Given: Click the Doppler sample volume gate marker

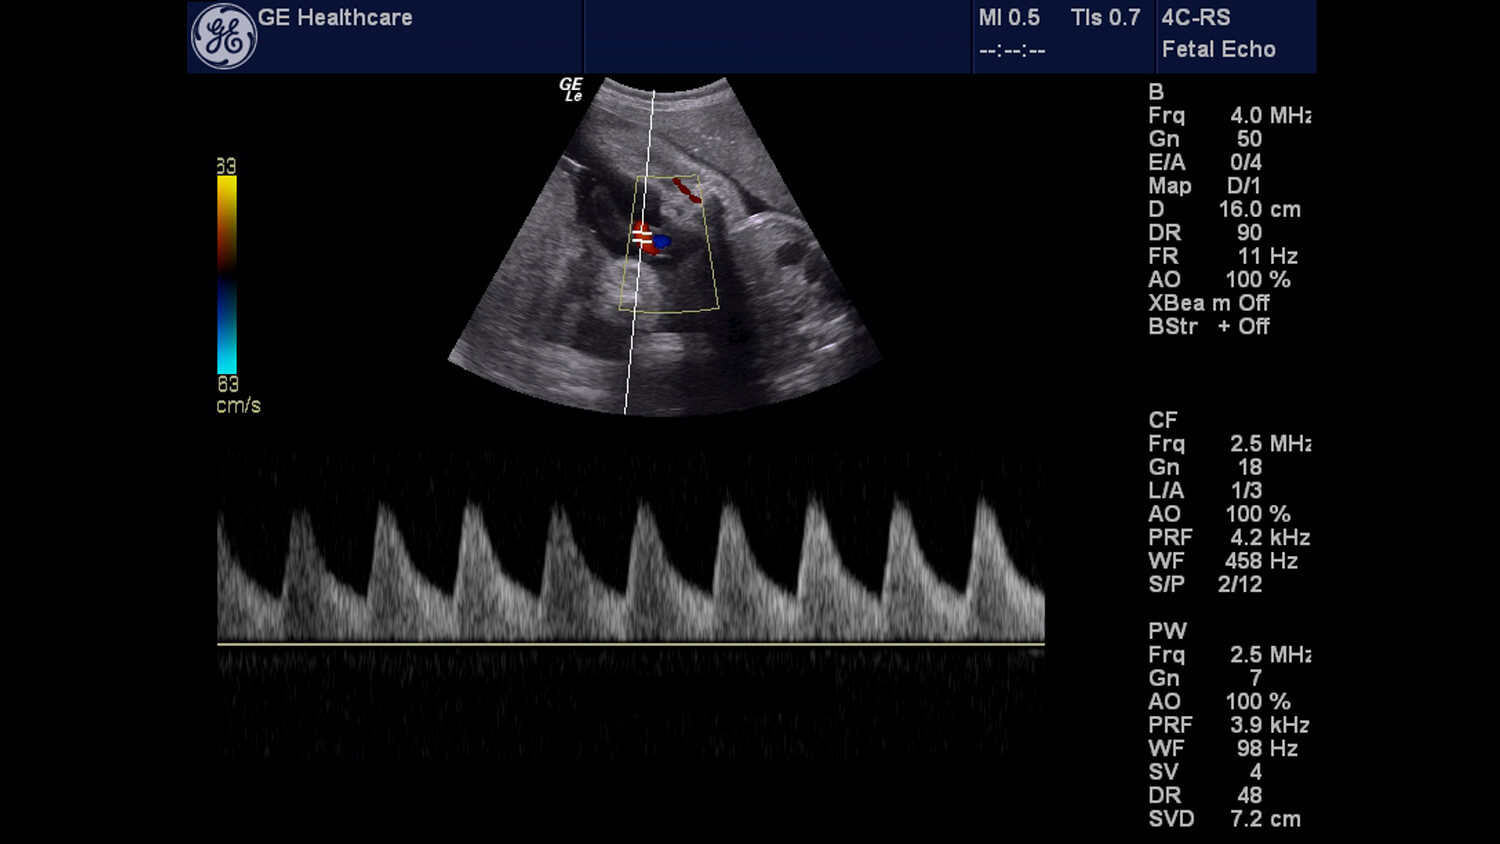Looking at the screenshot, I should (x=641, y=236).
